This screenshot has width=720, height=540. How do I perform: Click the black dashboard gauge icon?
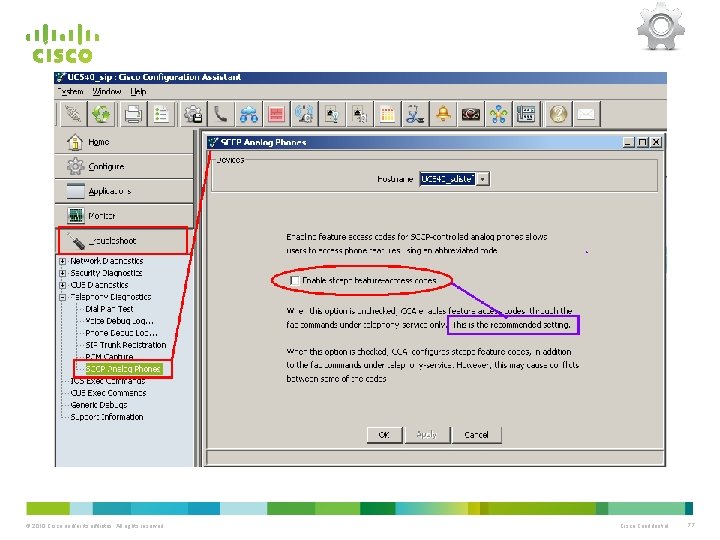pos(471,114)
